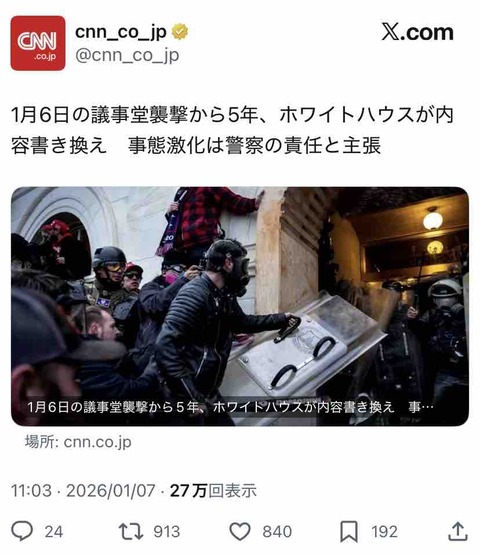Viewport: 480px width, 554px height.
Task: Click the cnn.co.jp source link
Action: pyautogui.click(x=97, y=442)
